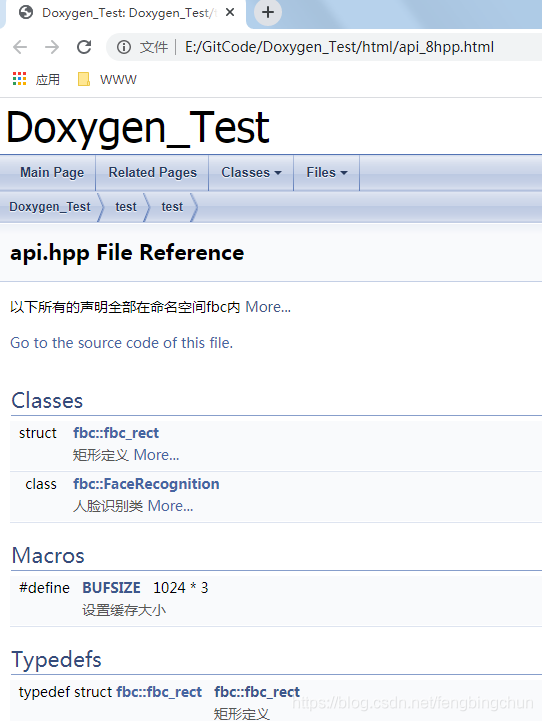Click the site info icon in address bar
The image size is (542, 721).
click(124, 47)
